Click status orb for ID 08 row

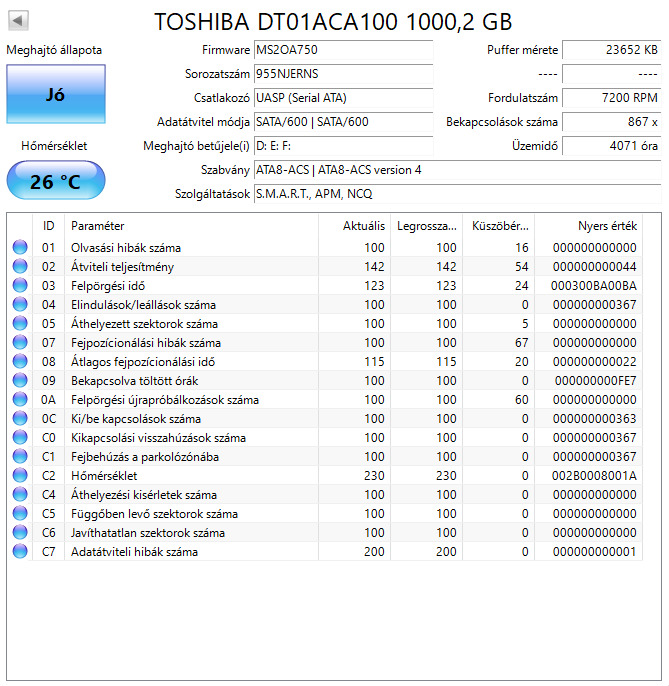(x=20, y=361)
